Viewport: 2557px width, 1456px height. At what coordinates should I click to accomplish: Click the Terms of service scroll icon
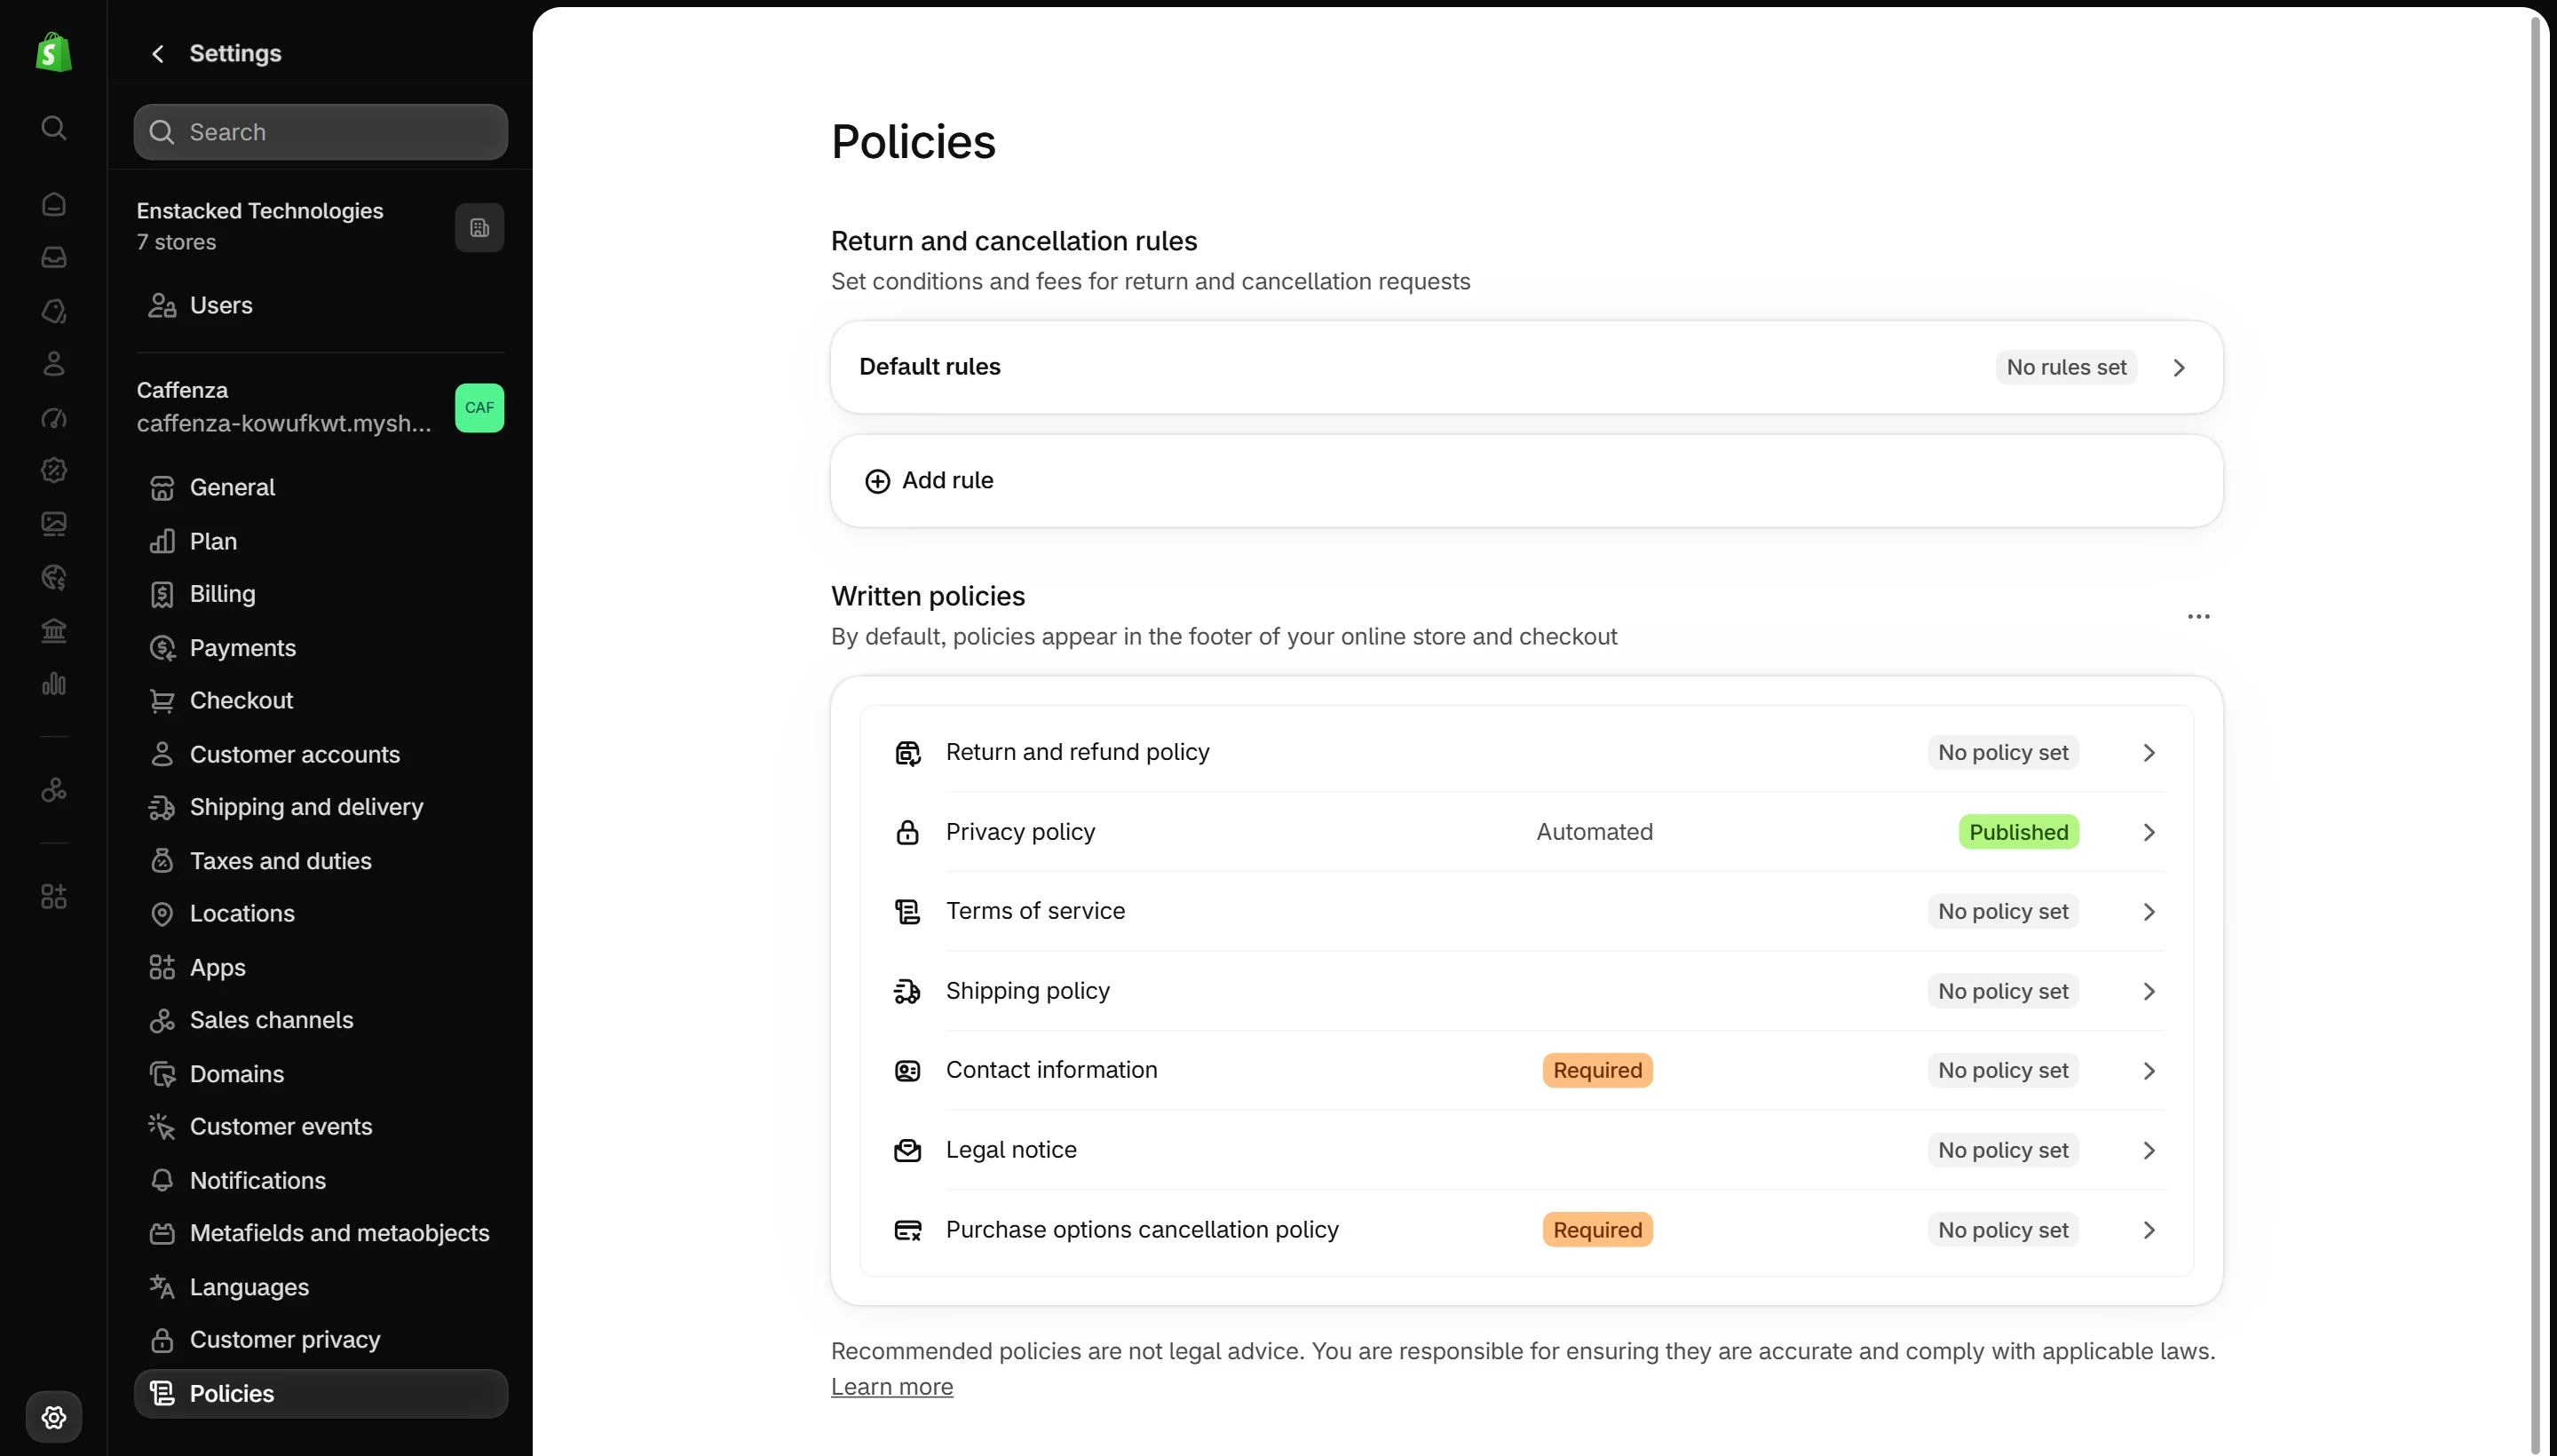pos(907,912)
